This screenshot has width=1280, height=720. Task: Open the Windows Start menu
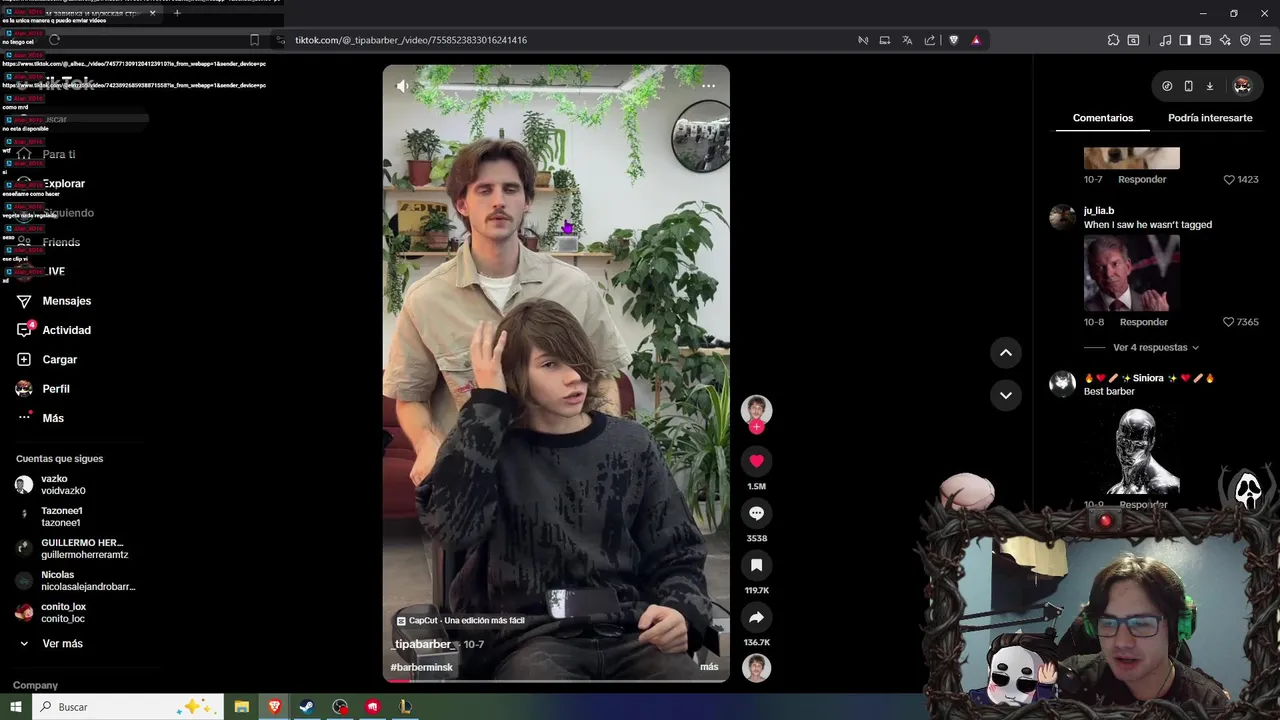point(16,707)
